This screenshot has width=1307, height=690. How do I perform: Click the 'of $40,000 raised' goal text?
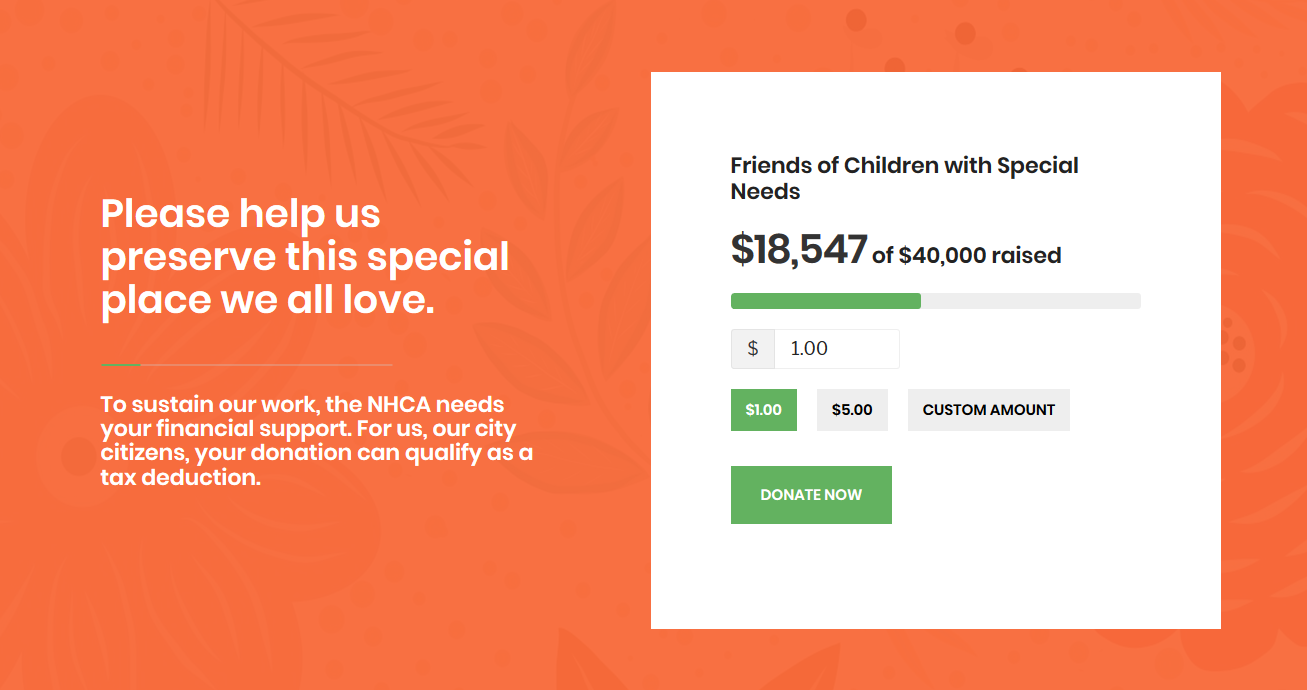966,256
